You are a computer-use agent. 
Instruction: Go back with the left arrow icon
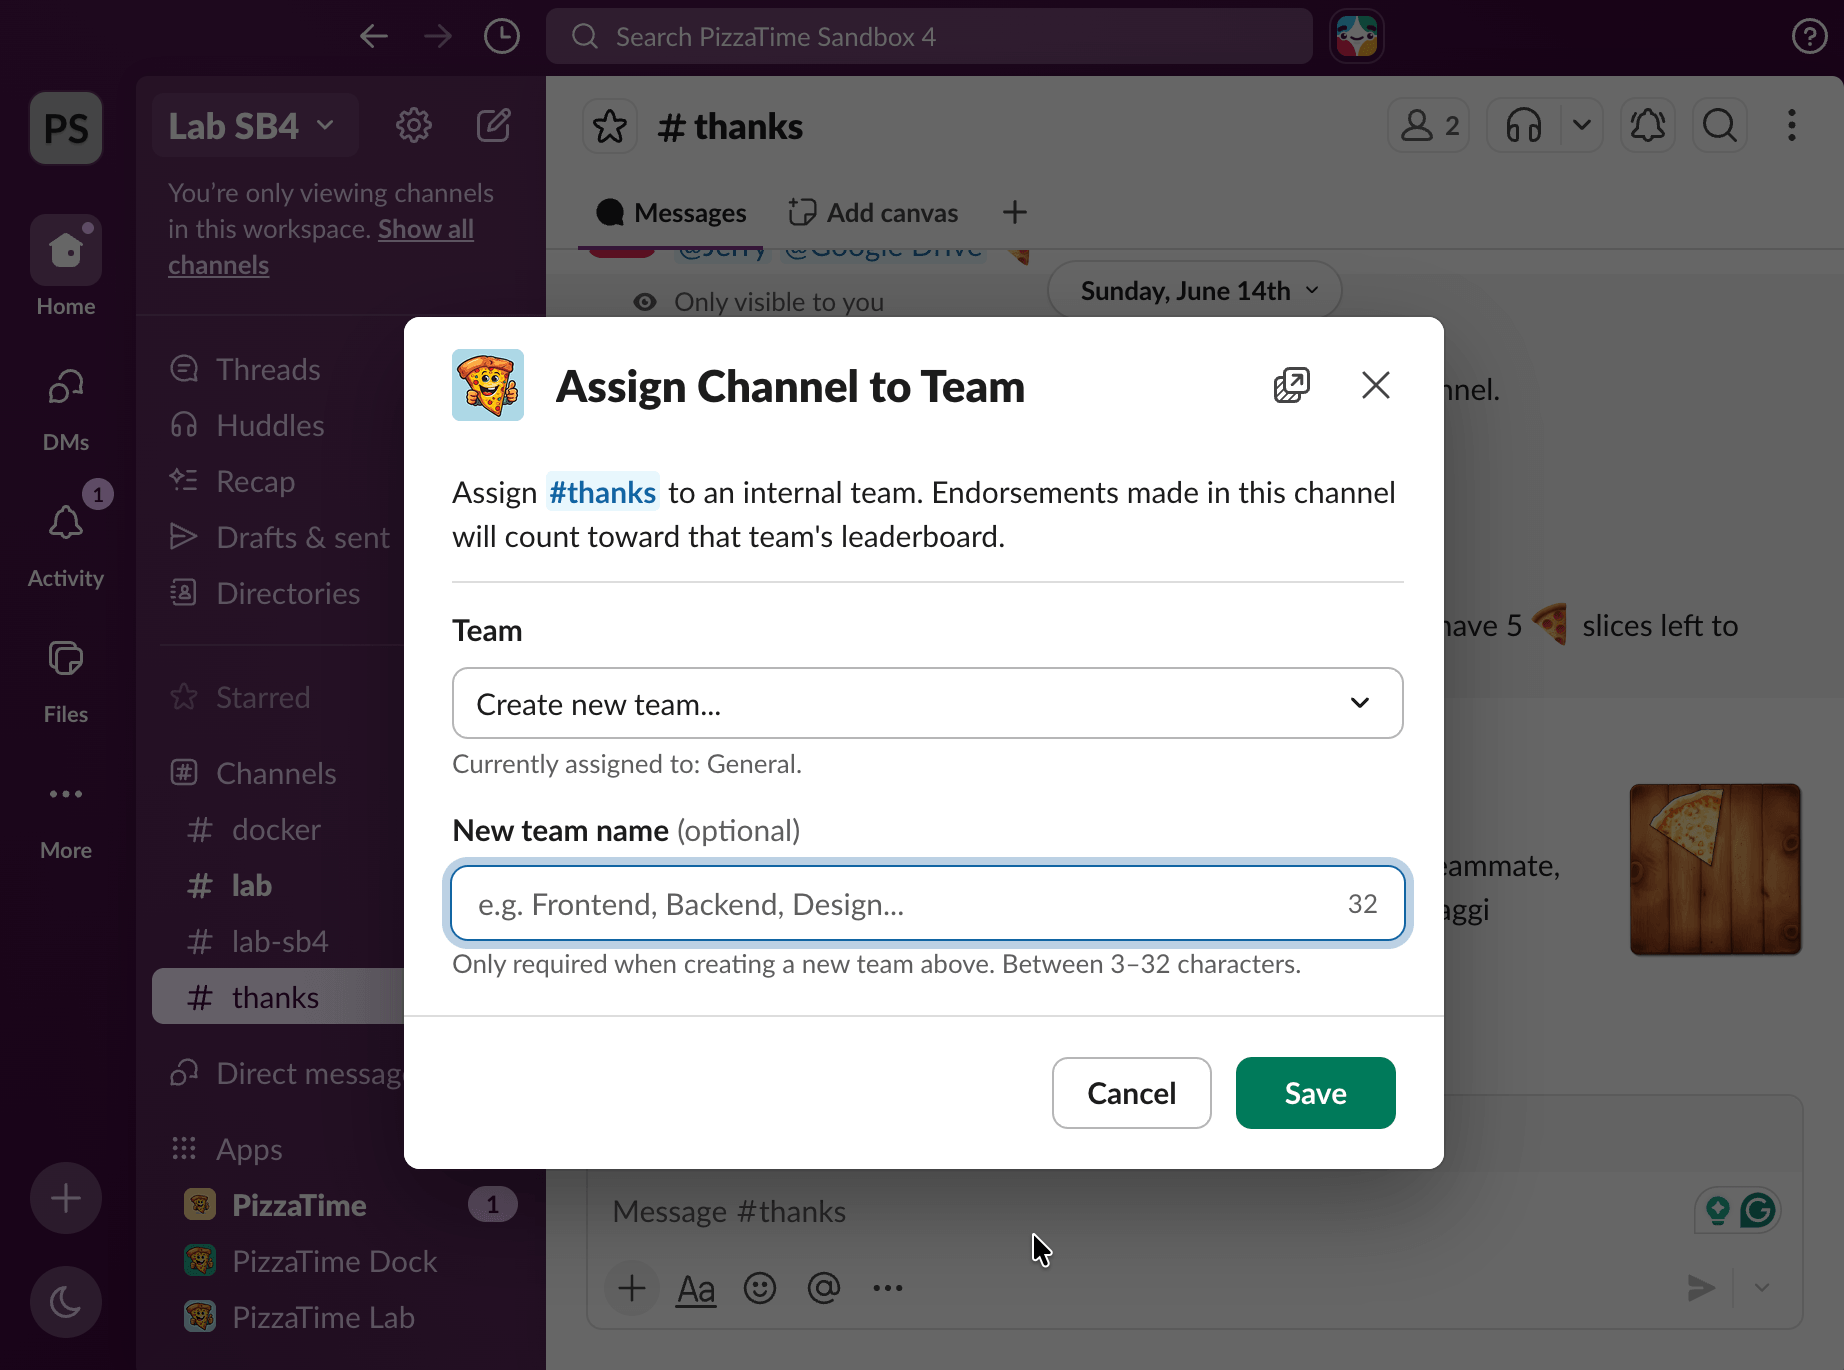click(x=374, y=37)
